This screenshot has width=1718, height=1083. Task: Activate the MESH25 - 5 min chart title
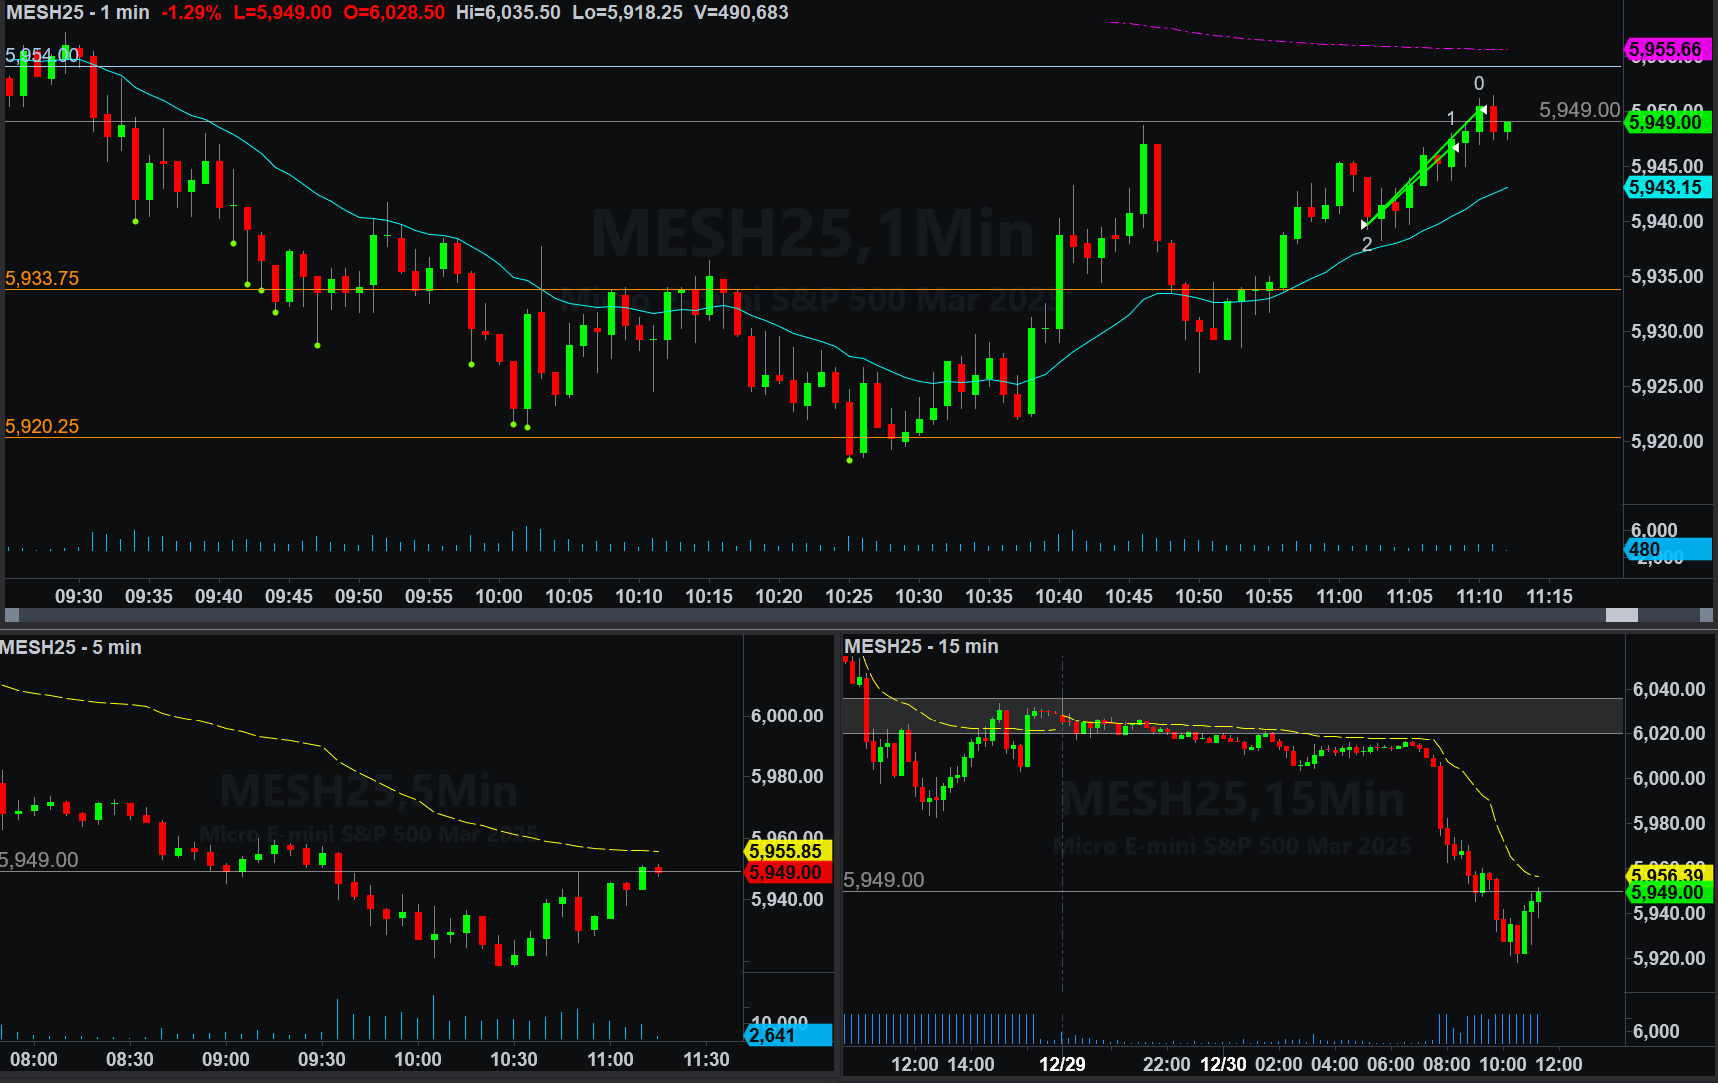71,647
